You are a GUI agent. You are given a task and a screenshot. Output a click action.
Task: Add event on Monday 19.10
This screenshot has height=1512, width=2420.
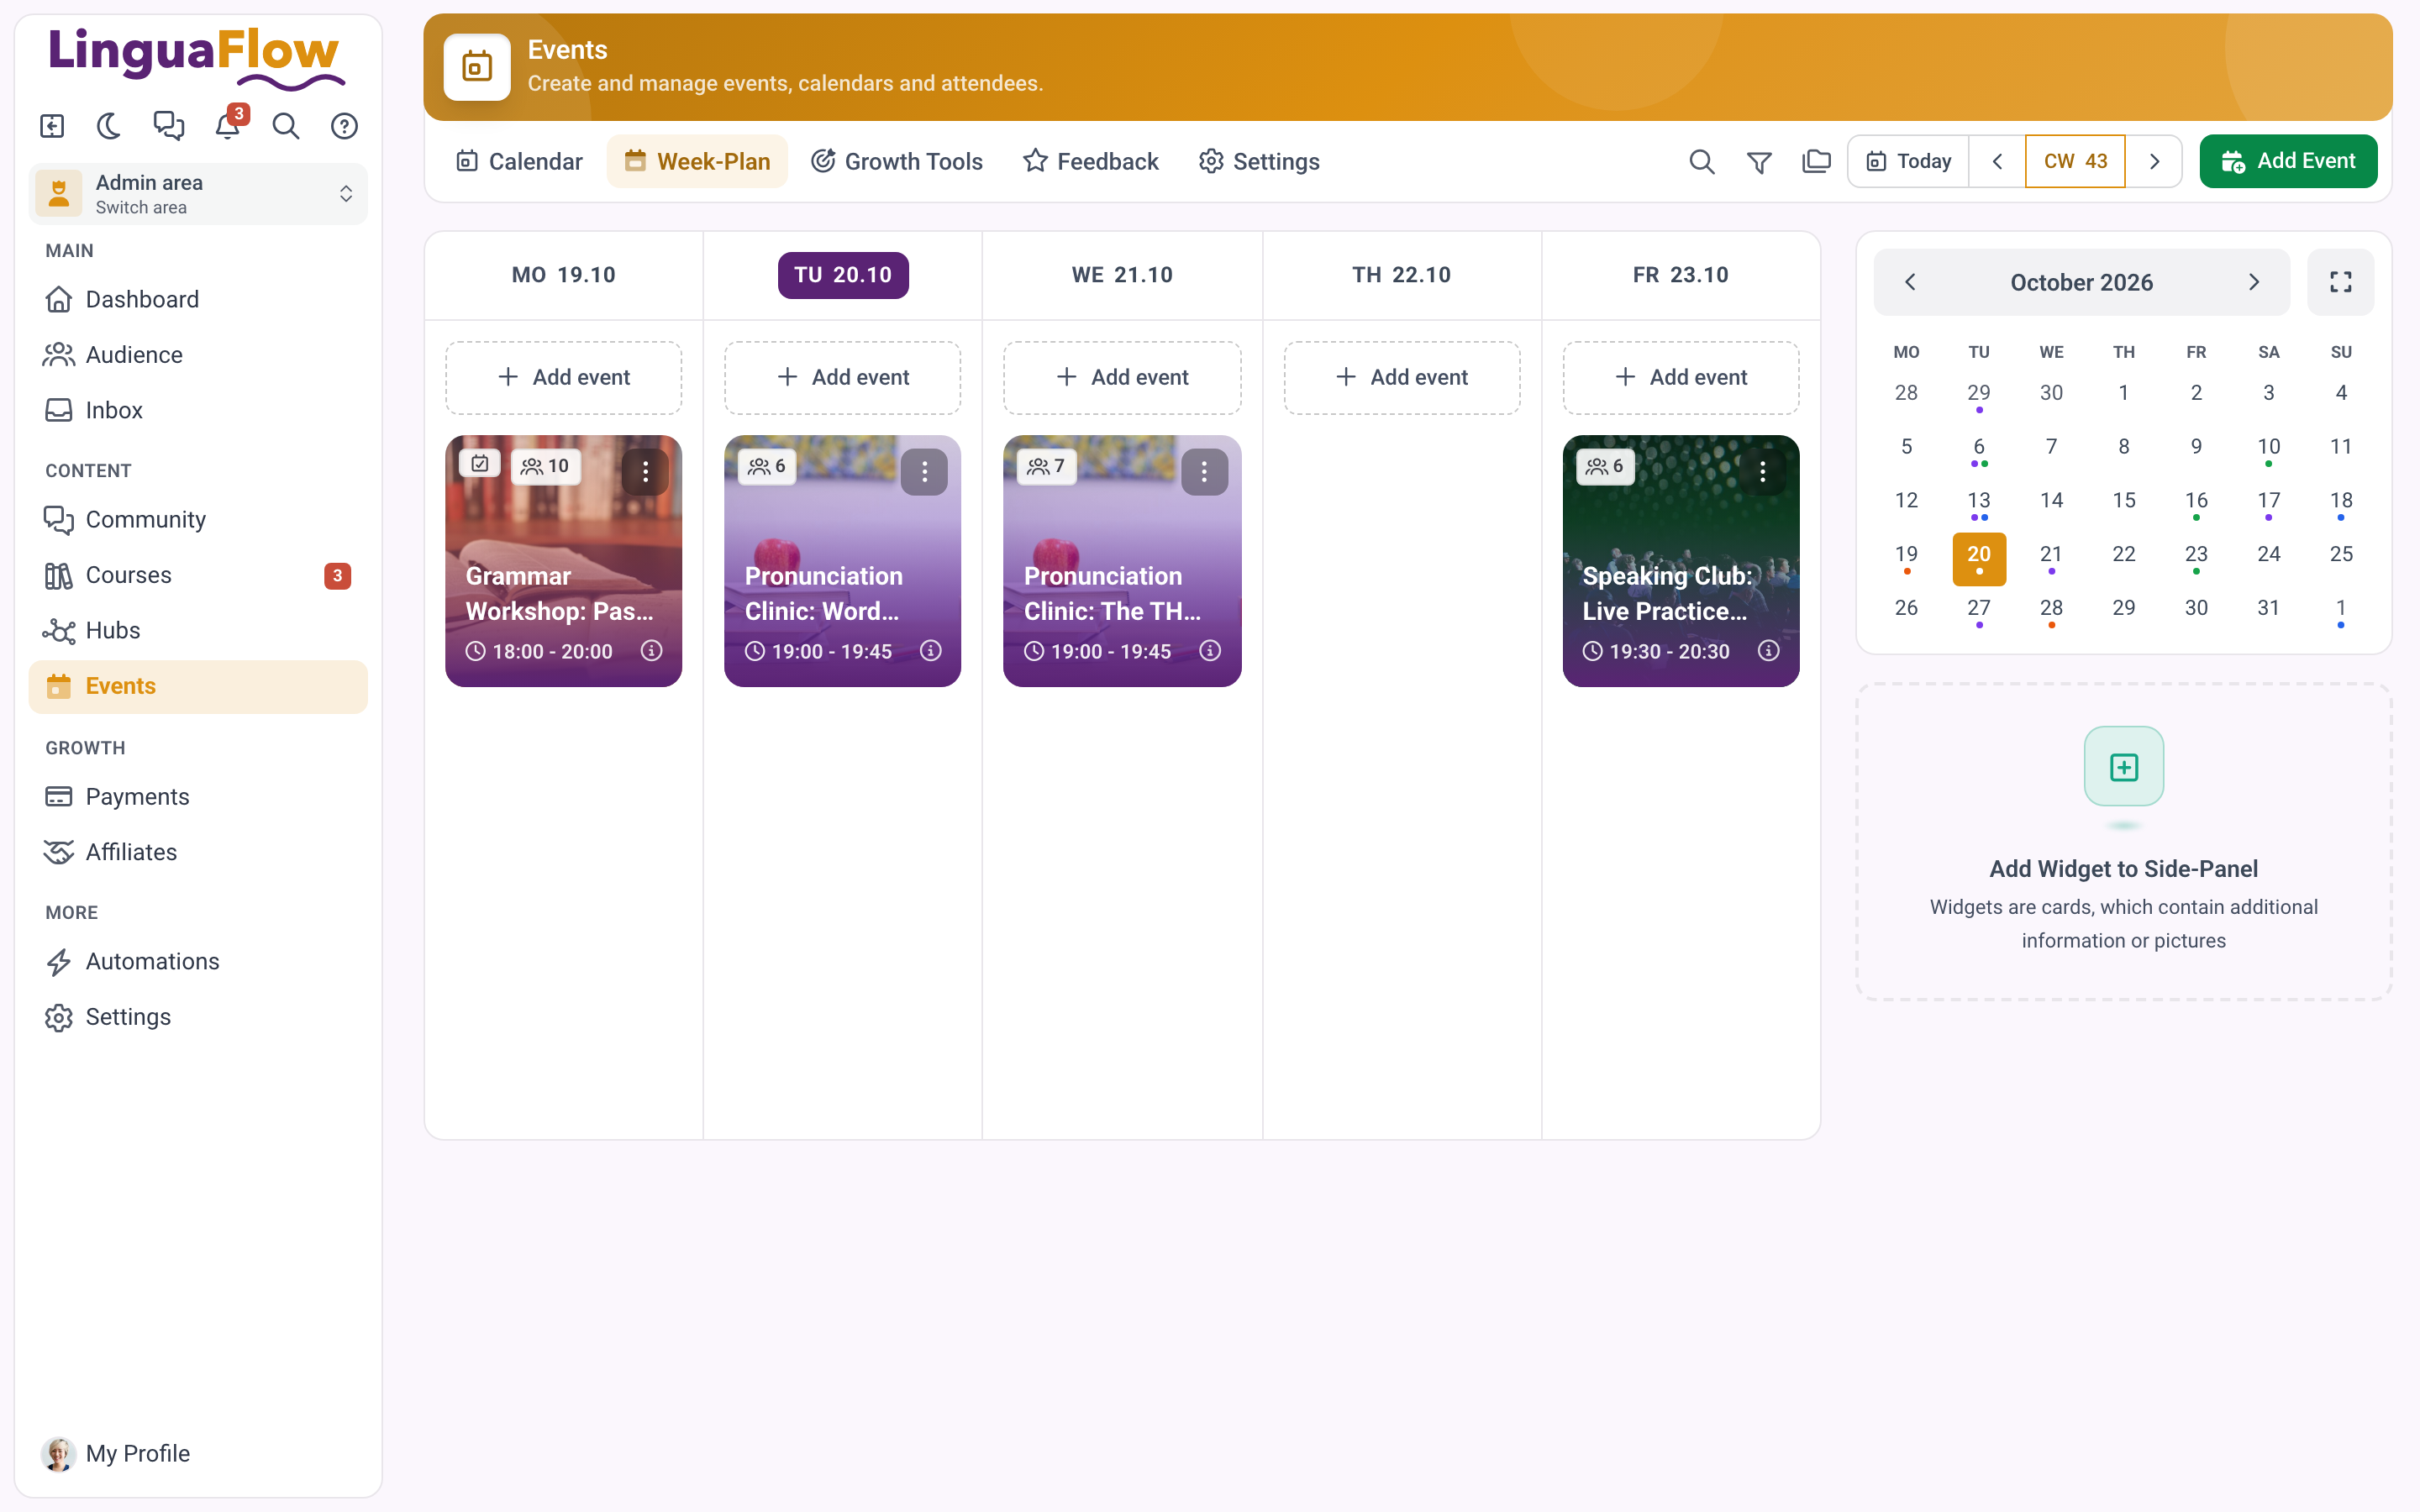coord(563,377)
